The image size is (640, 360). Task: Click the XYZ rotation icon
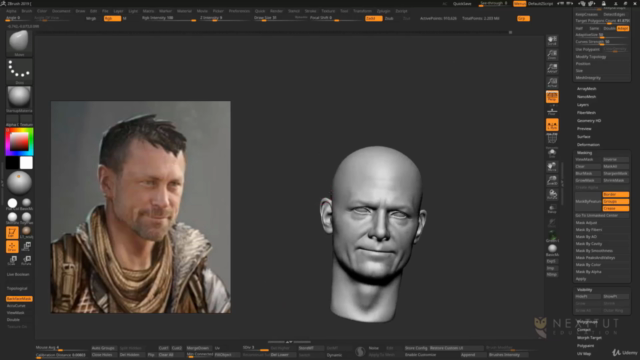(x=552, y=139)
